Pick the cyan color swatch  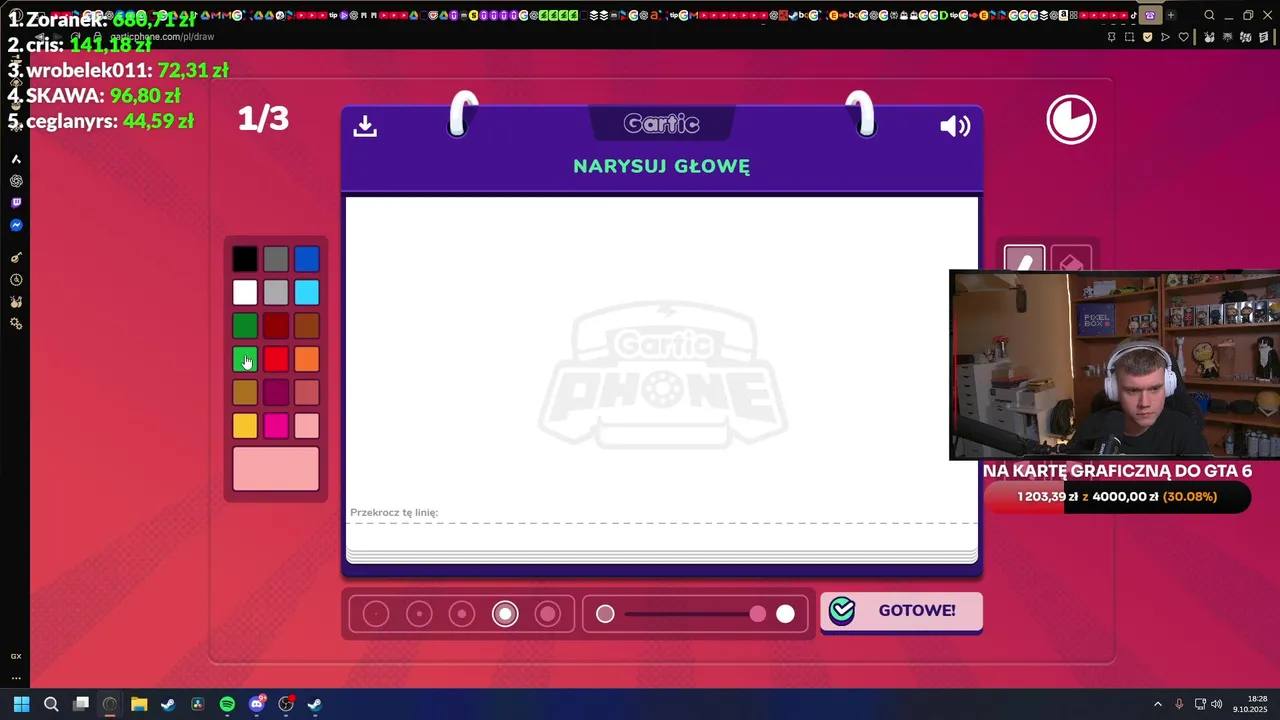tap(307, 292)
